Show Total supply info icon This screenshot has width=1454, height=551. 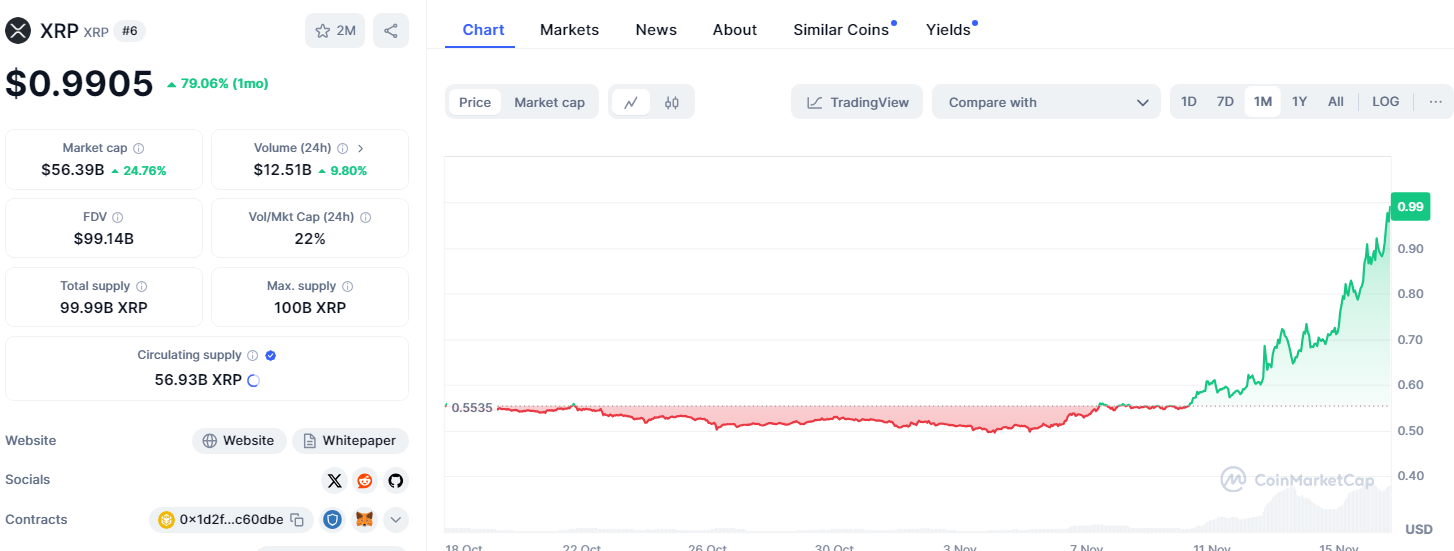point(141,286)
